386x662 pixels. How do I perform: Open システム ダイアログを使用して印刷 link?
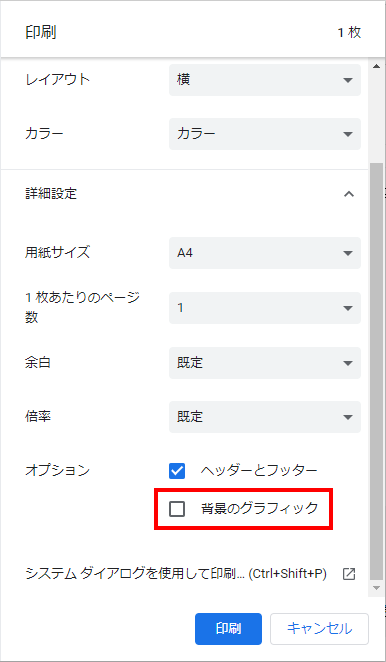pyautogui.click(x=176, y=574)
